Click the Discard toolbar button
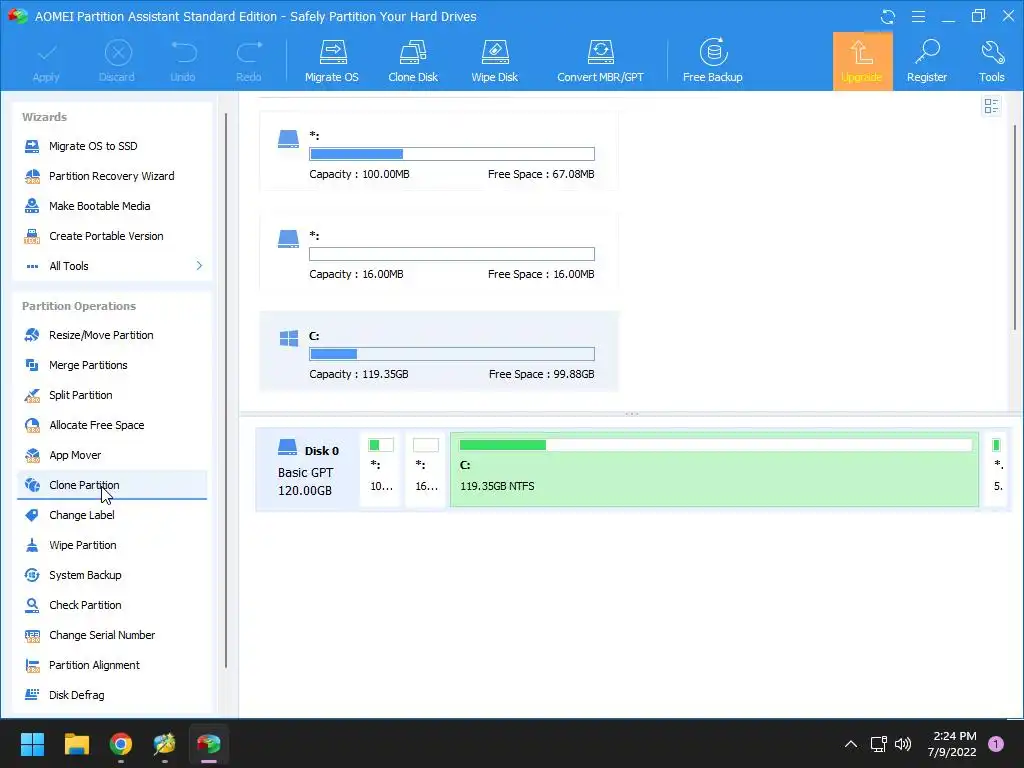 117,61
